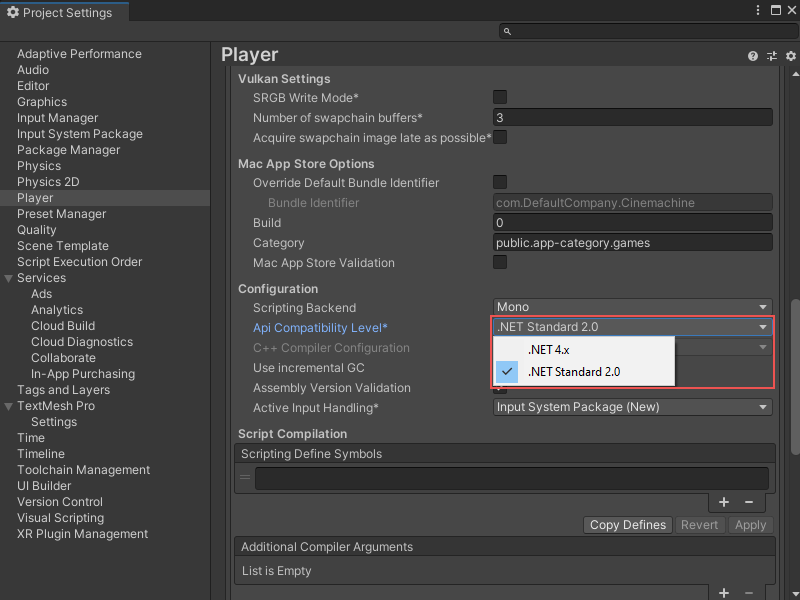Enable Mac App Store Validation checkbox

500,262
